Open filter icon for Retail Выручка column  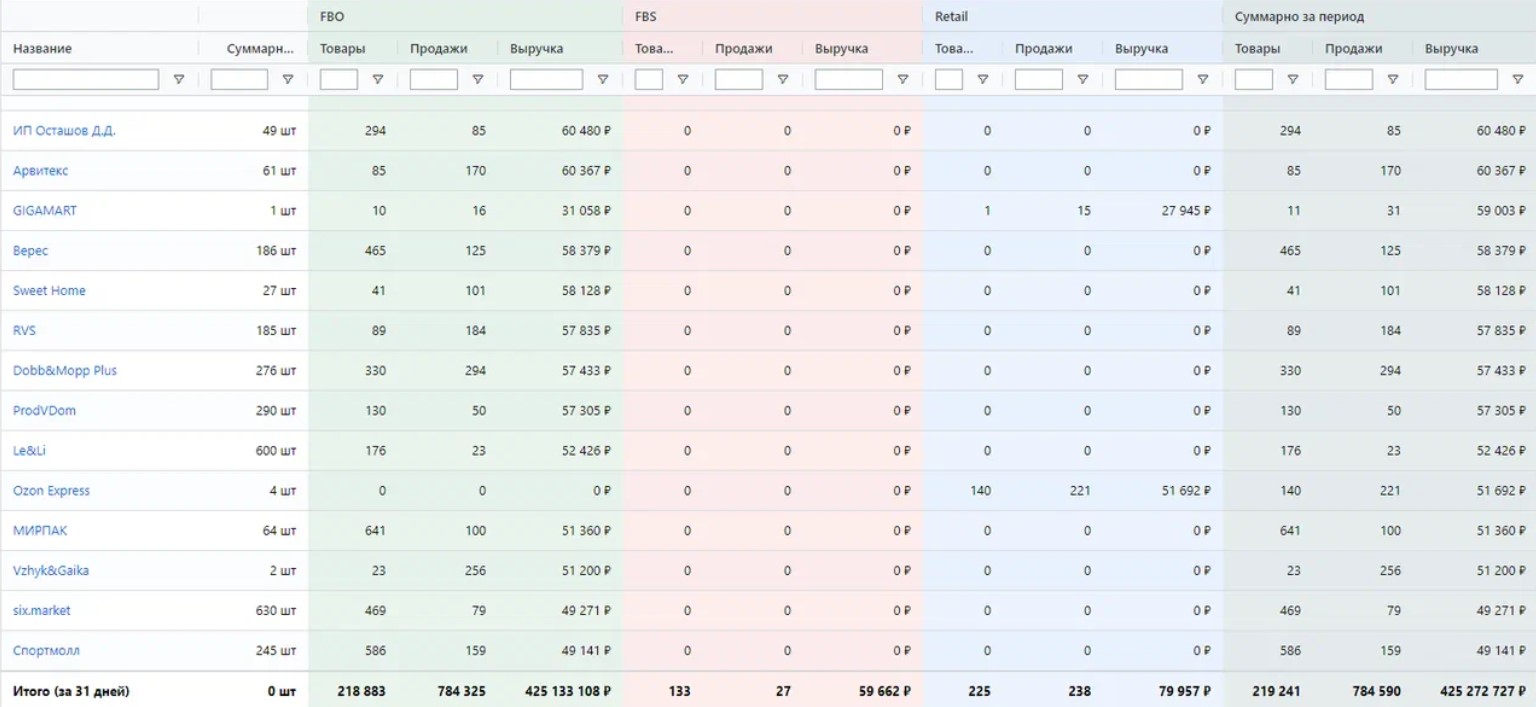1203,80
